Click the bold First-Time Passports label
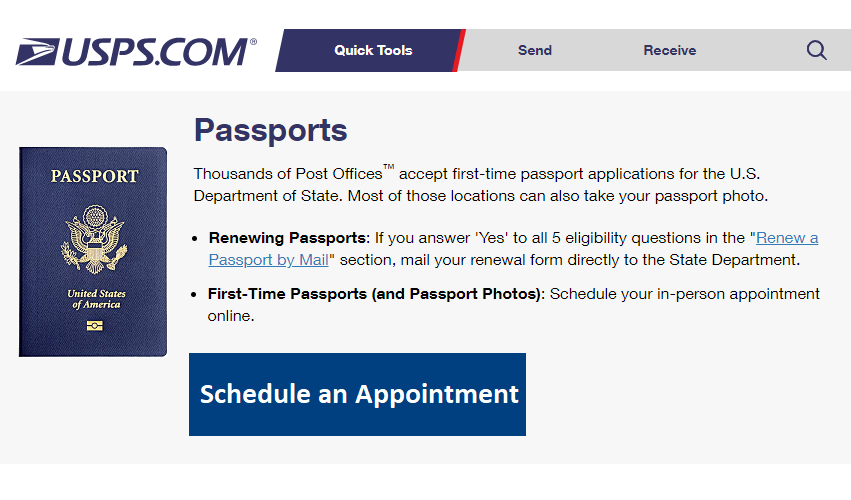Image resolution: width=851 pixels, height=500 pixels. 376,294
